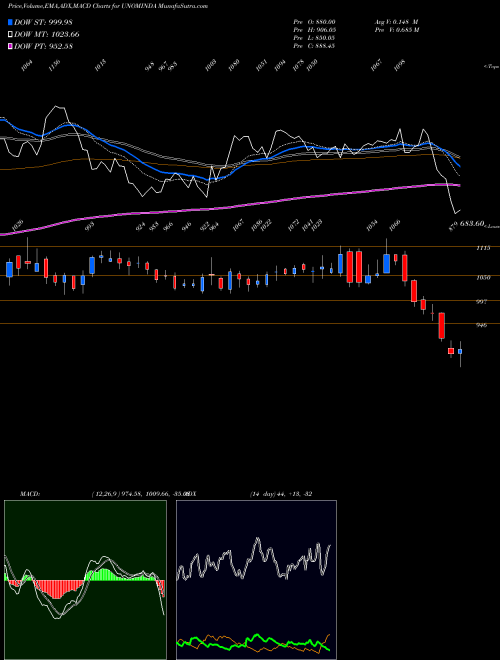Click the 946 price level label

[x=481, y=325]
